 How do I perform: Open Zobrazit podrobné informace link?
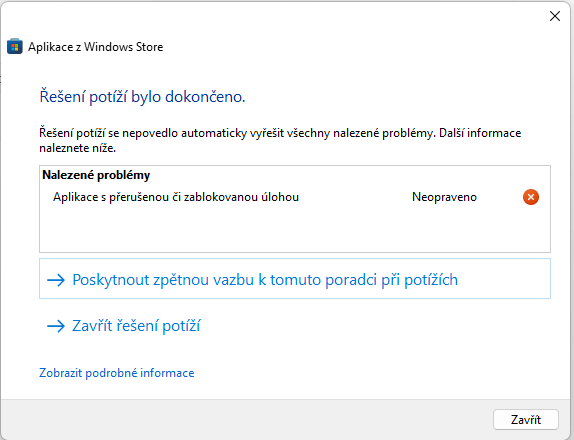(117, 373)
